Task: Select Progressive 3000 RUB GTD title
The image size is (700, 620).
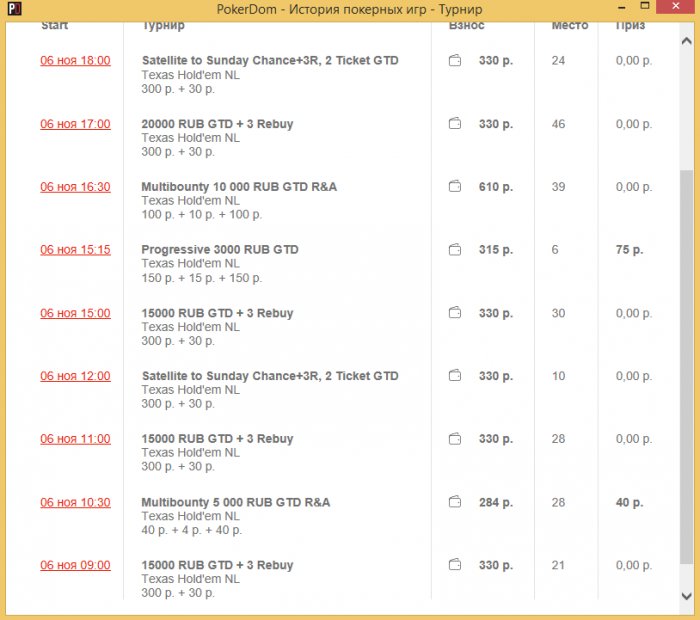Action: tap(220, 250)
